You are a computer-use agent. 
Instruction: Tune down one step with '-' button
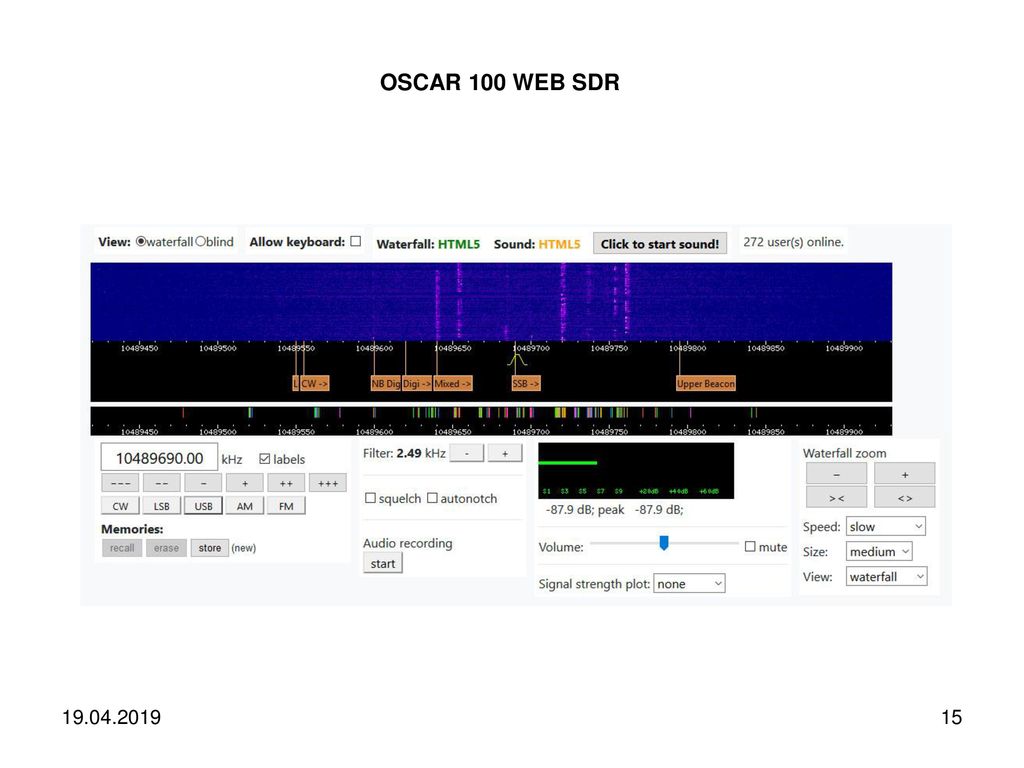[203, 483]
